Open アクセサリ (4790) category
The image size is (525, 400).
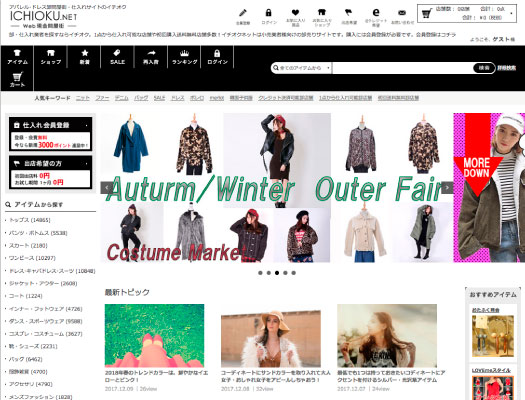(30, 384)
